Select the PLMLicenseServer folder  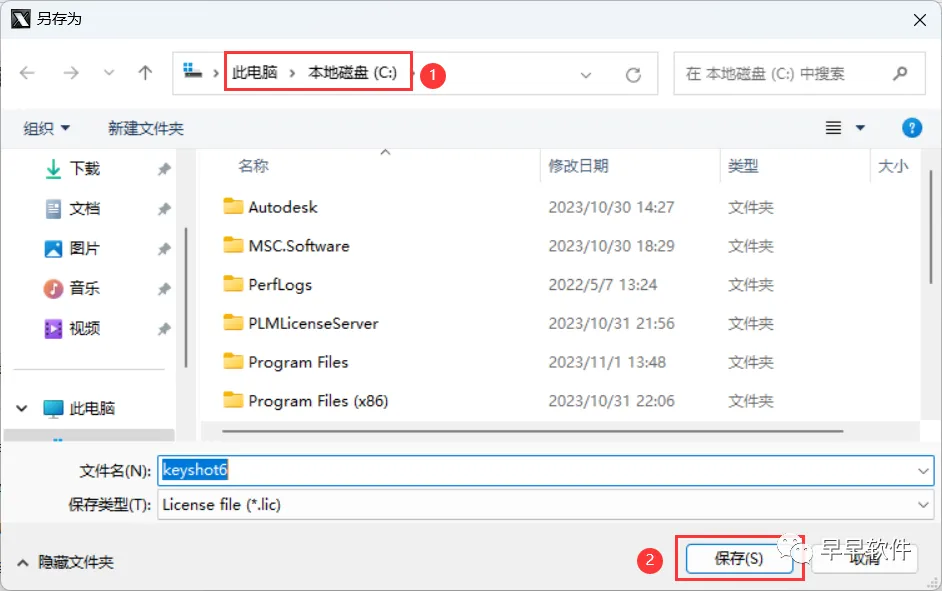click(x=314, y=324)
